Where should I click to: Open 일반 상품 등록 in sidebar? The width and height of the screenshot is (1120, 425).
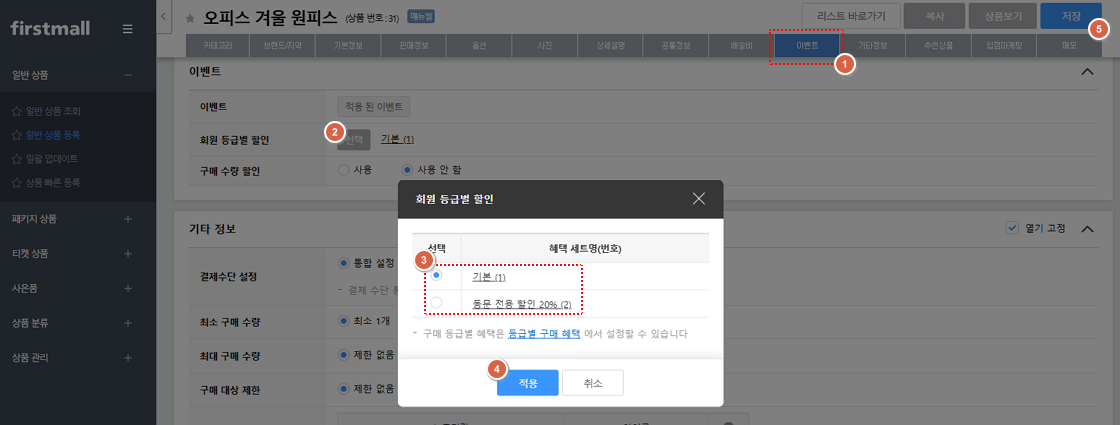click(x=53, y=134)
